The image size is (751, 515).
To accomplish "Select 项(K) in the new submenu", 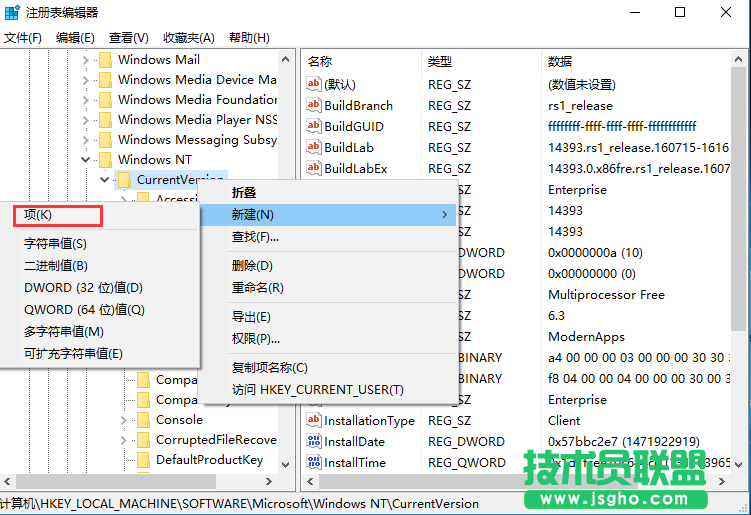I will pyautogui.click(x=38, y=214).
